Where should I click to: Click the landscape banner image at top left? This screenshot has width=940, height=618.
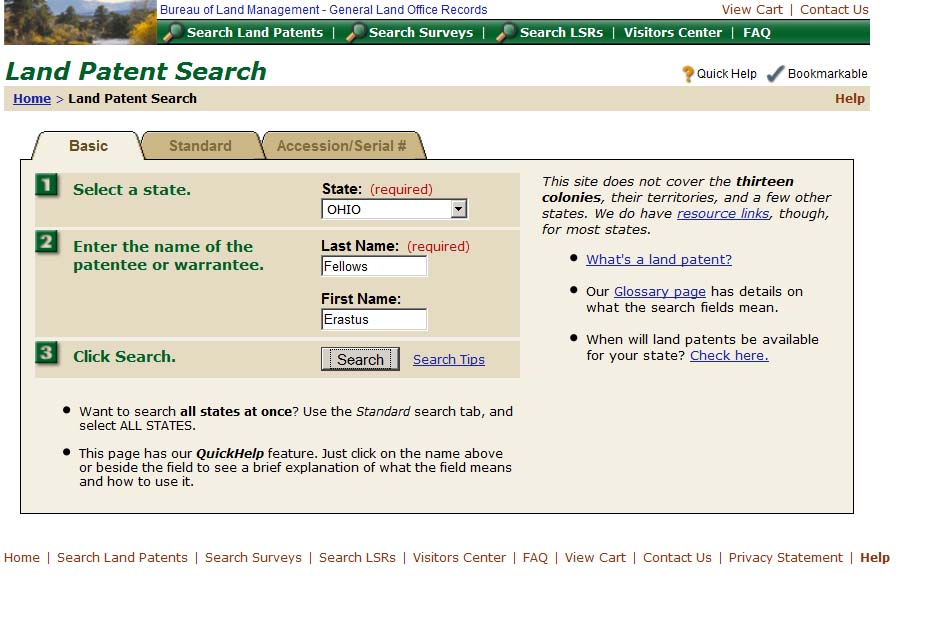[80, 22]
